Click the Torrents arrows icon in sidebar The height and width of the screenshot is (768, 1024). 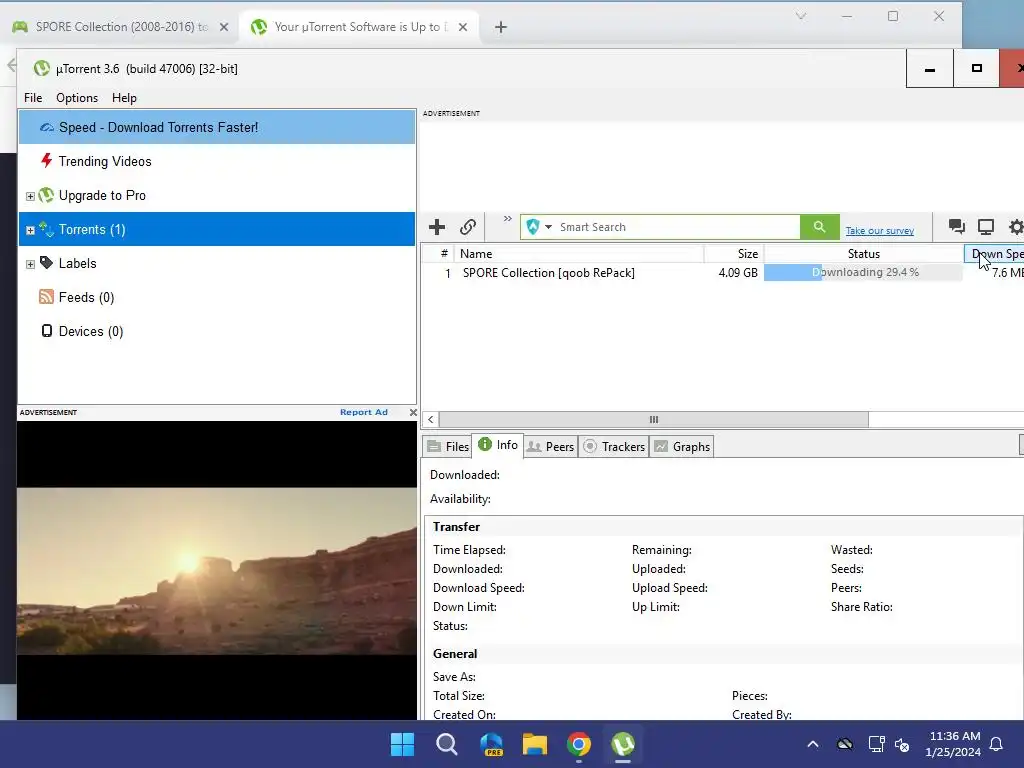tap(46, 229)
